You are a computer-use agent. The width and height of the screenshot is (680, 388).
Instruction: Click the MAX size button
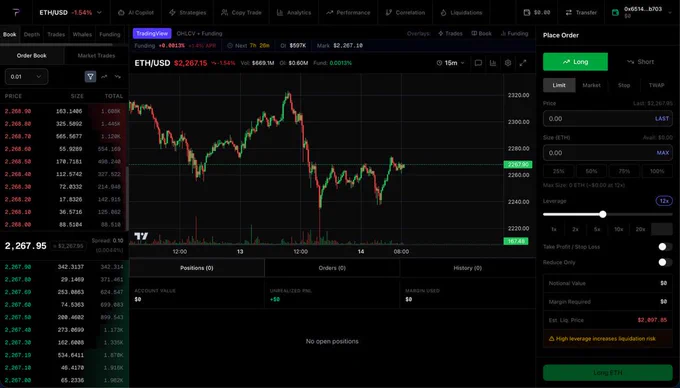[663, 153]
